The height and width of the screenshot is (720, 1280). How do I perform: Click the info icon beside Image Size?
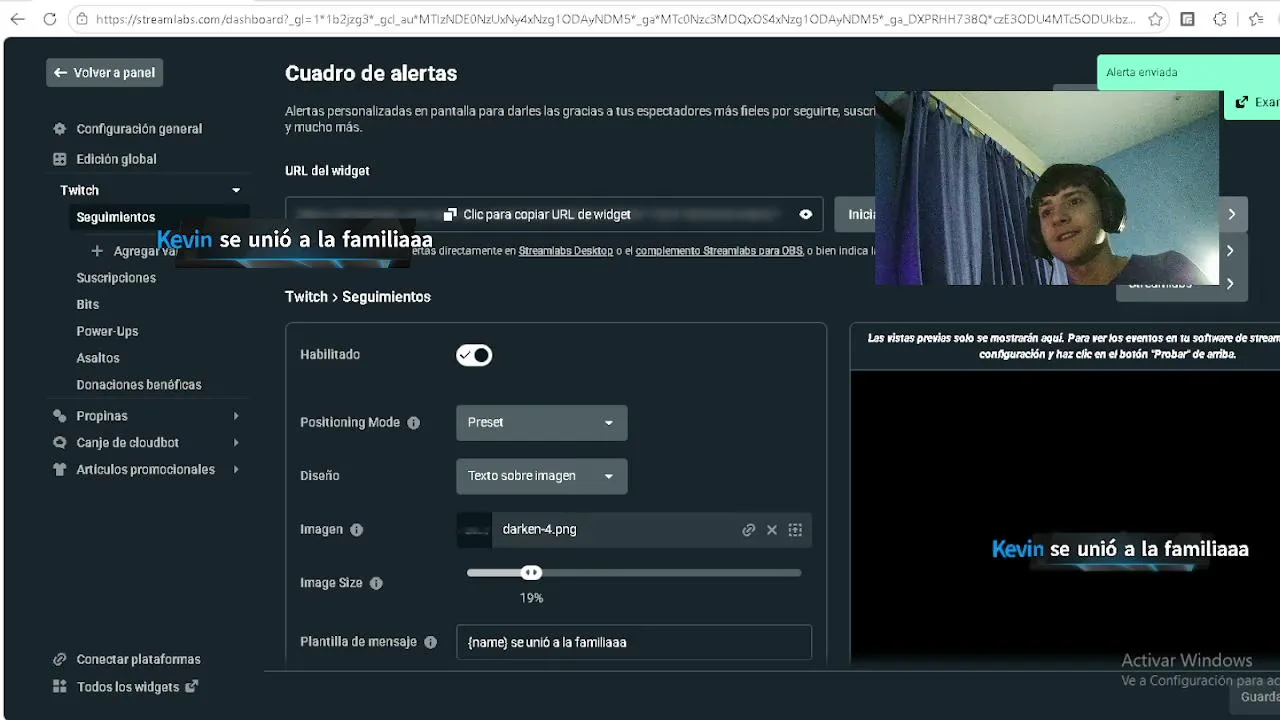click(x=376, y=583)
